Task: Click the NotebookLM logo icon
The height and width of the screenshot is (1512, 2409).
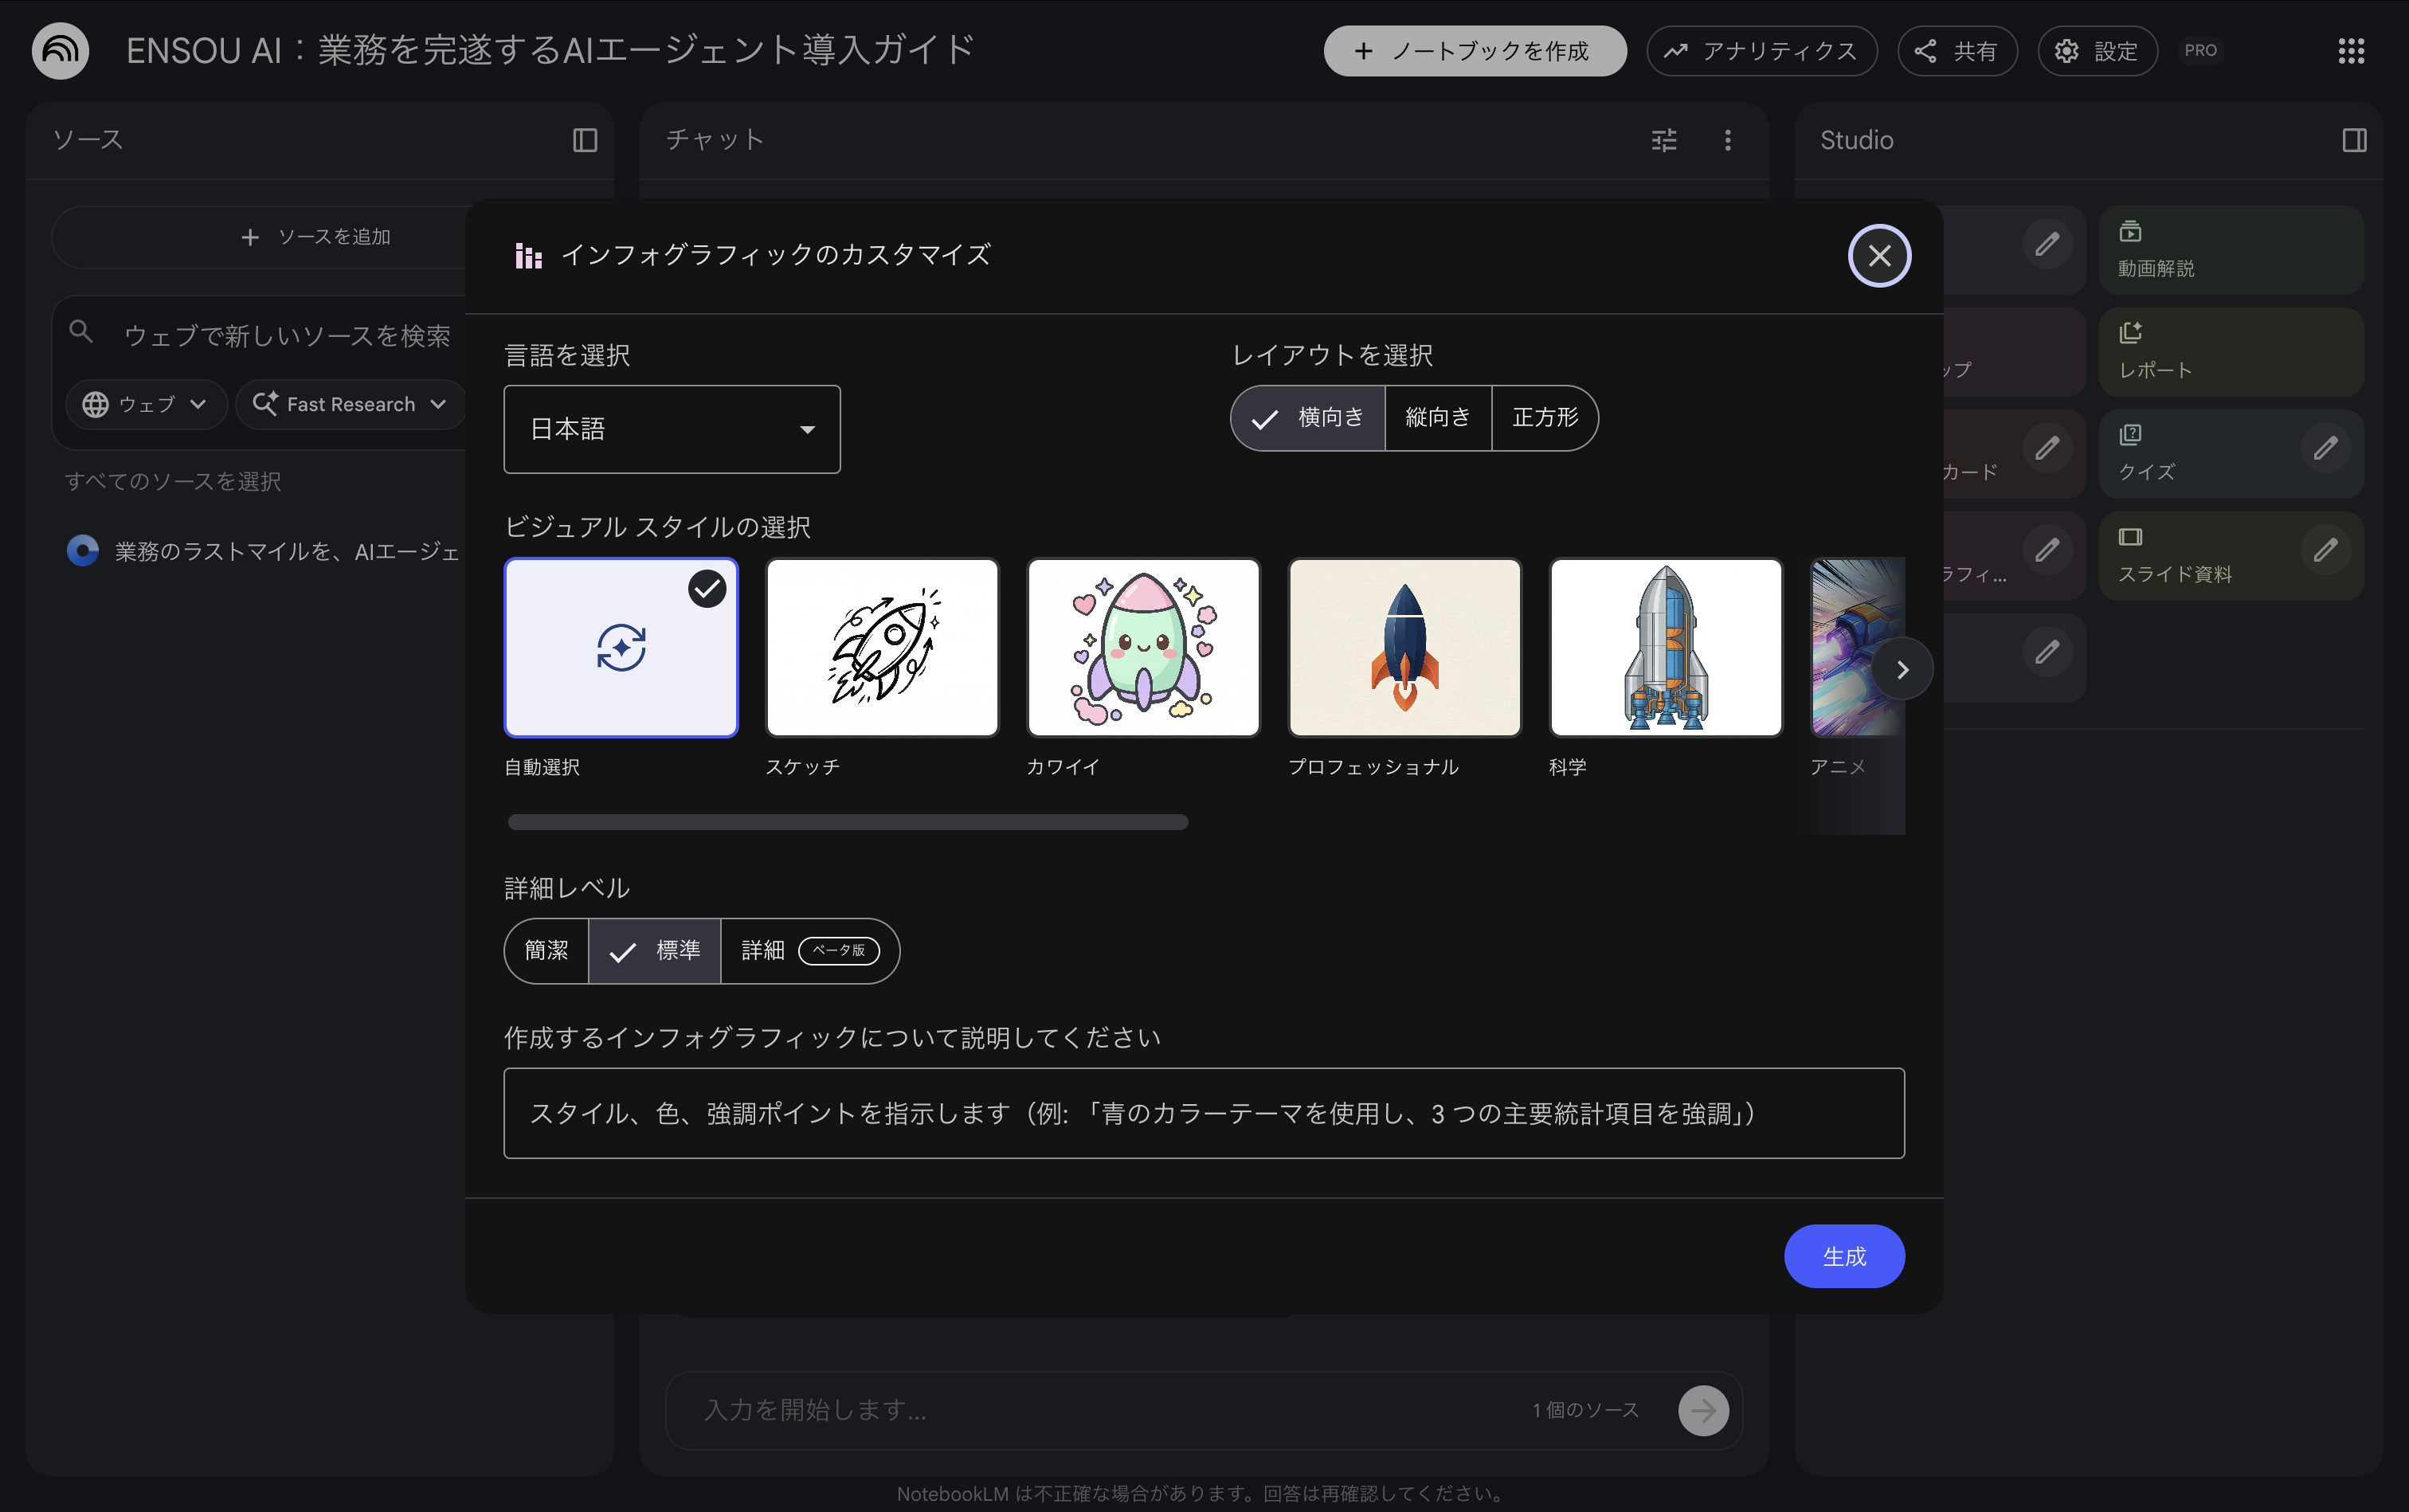Action: point(60,51)
